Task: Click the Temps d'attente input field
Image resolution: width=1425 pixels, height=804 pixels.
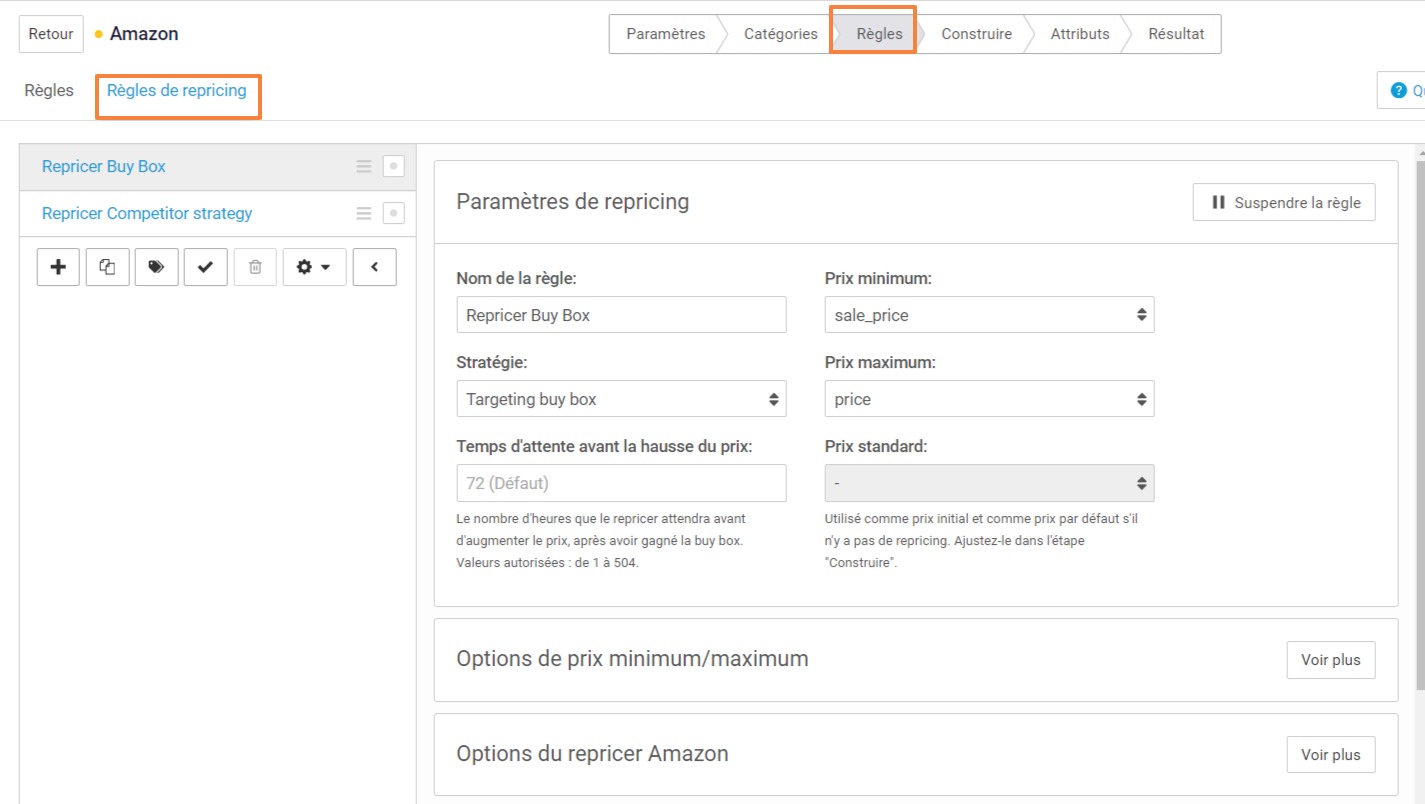Action: [621, 483]
